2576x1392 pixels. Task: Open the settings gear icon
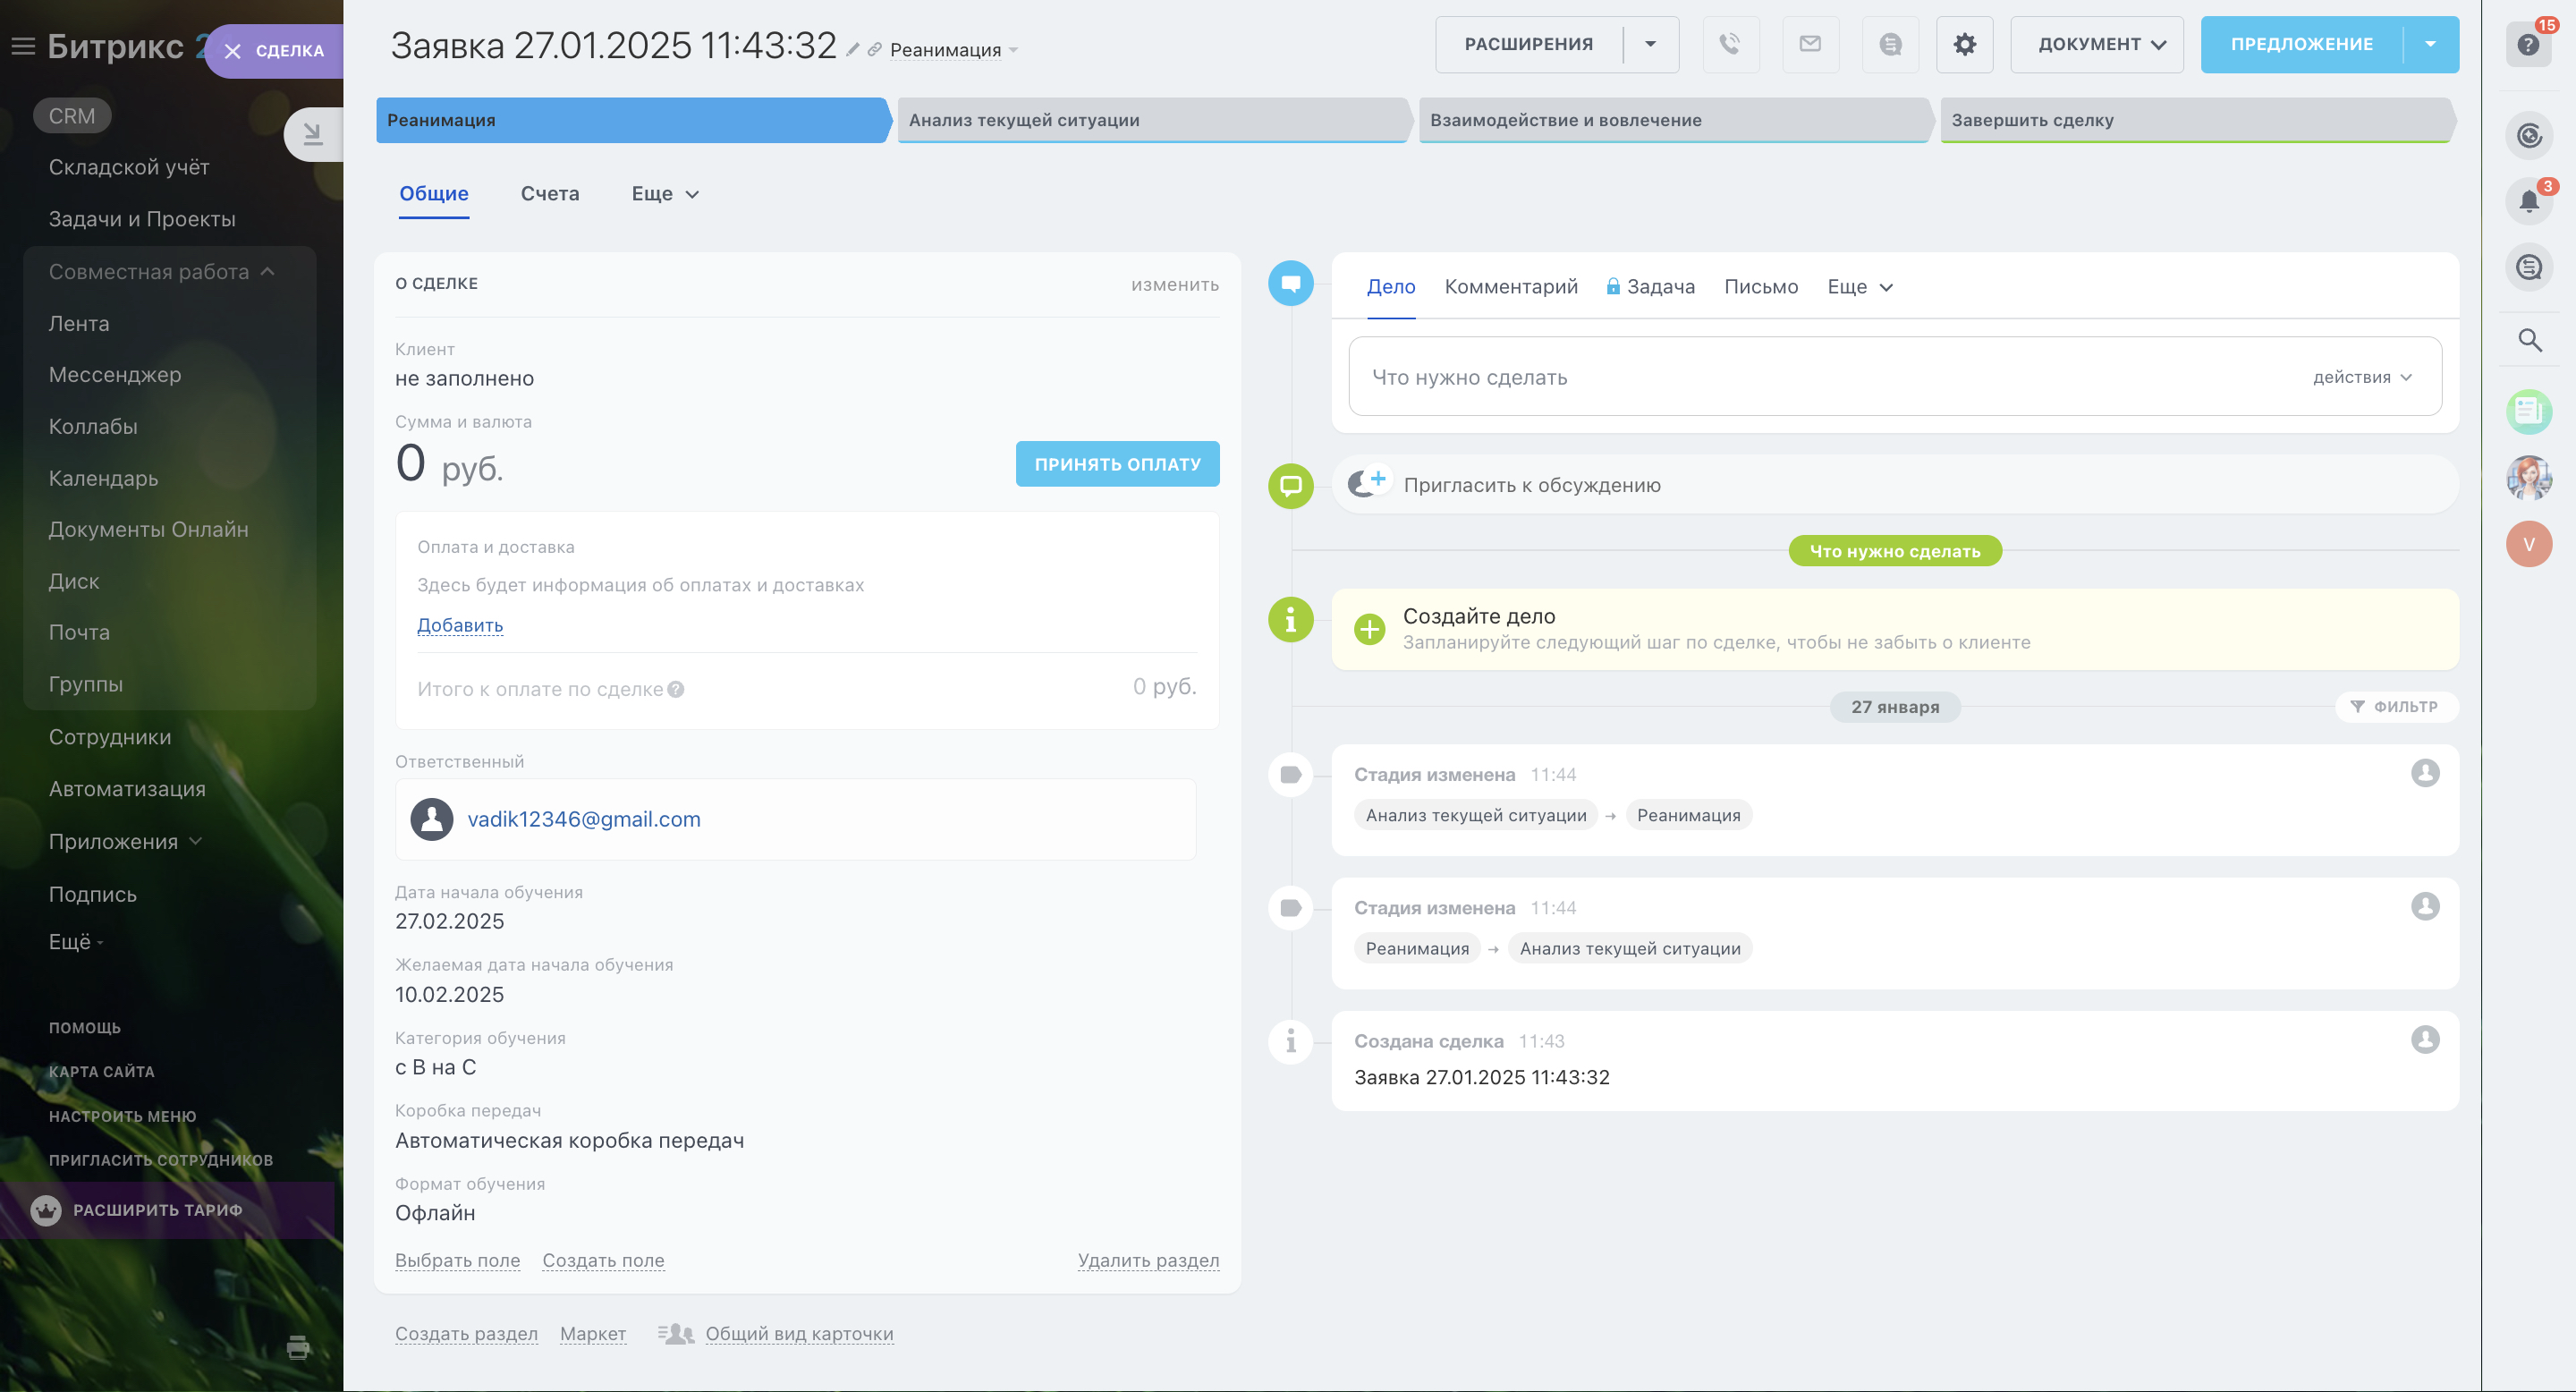click(x=1964, y=44)
